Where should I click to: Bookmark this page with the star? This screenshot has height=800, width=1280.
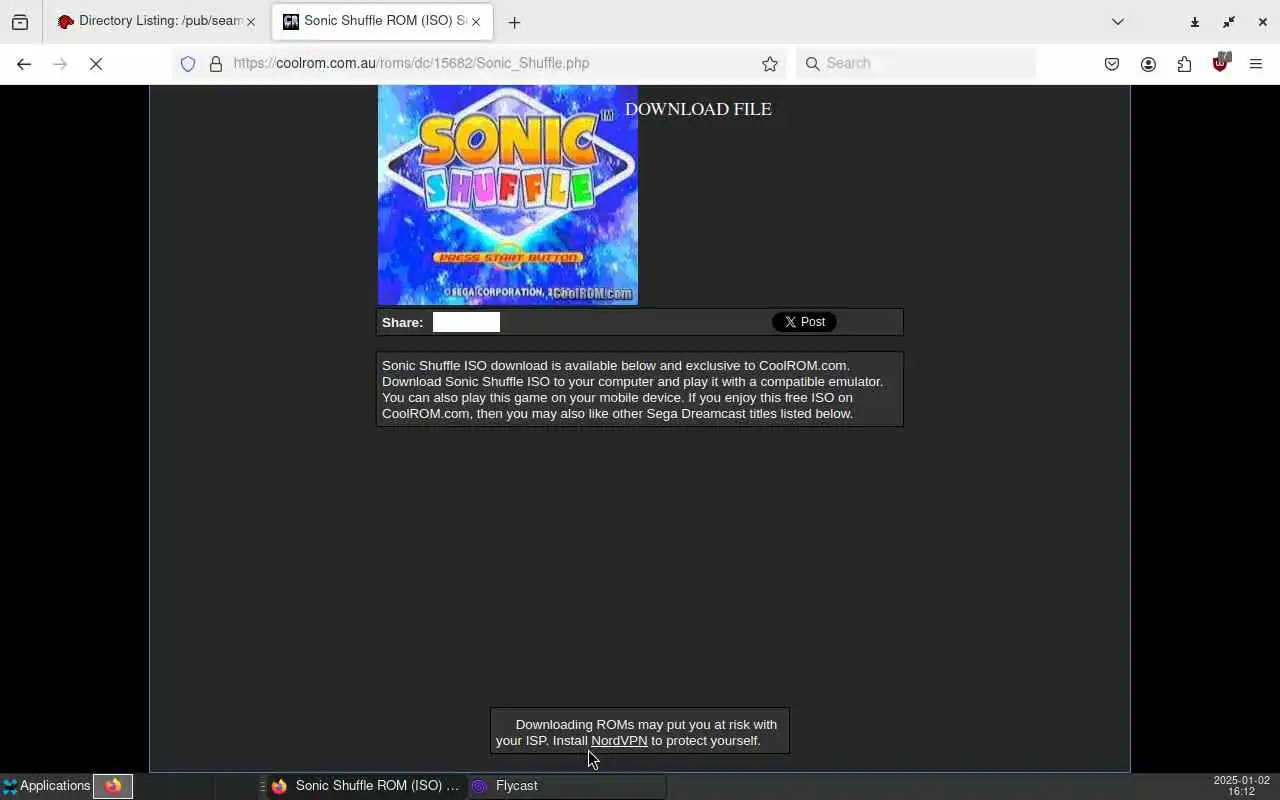[770, 64]
